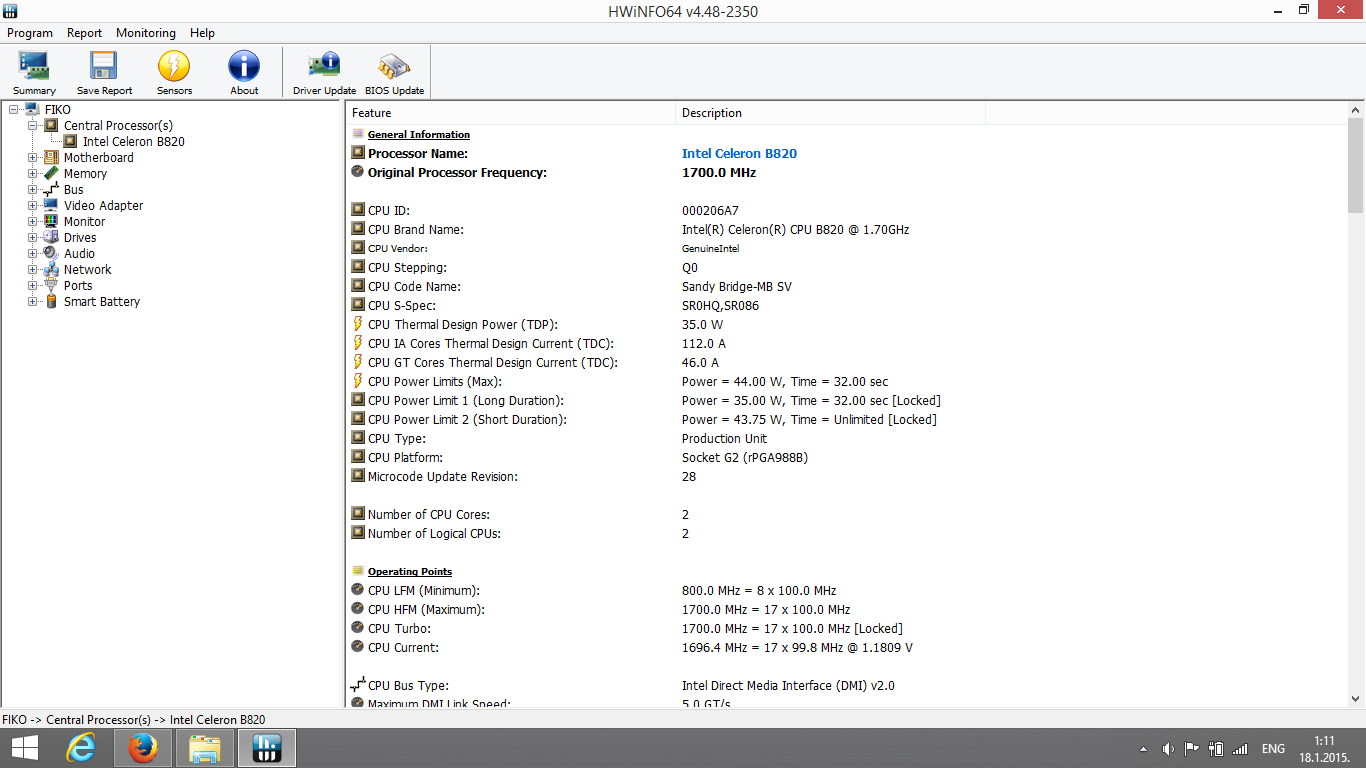Select the CPU Thermal Design Power (TDP) row
Screen dimensions: 1366x768
click(x=665, y=325)
